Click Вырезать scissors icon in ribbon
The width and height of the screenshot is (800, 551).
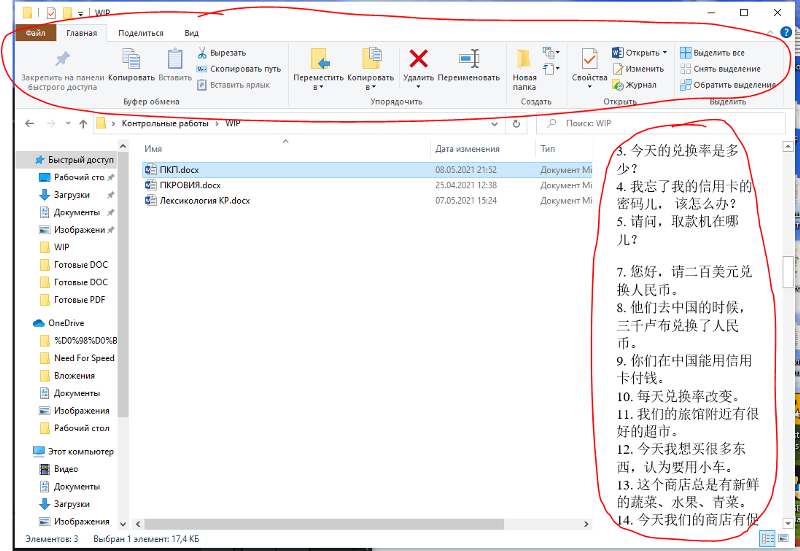(x=203, y=53)
